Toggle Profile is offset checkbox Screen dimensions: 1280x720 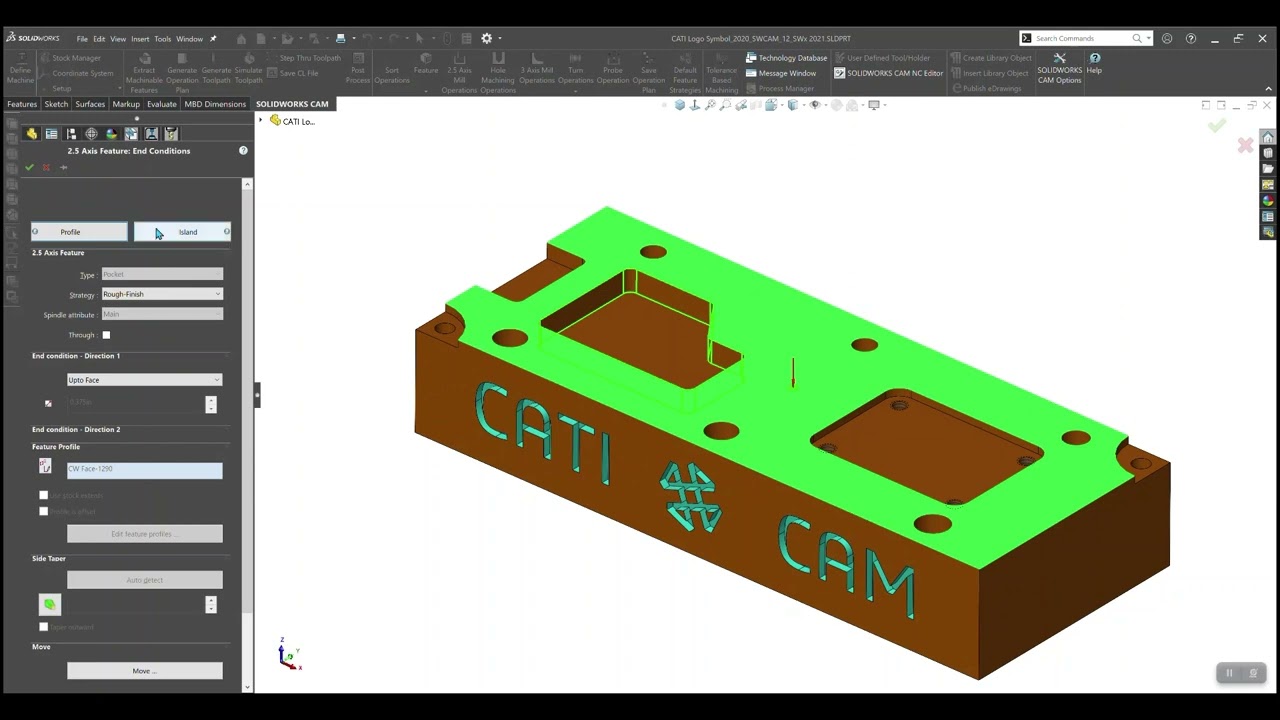[x=43, y=511]
